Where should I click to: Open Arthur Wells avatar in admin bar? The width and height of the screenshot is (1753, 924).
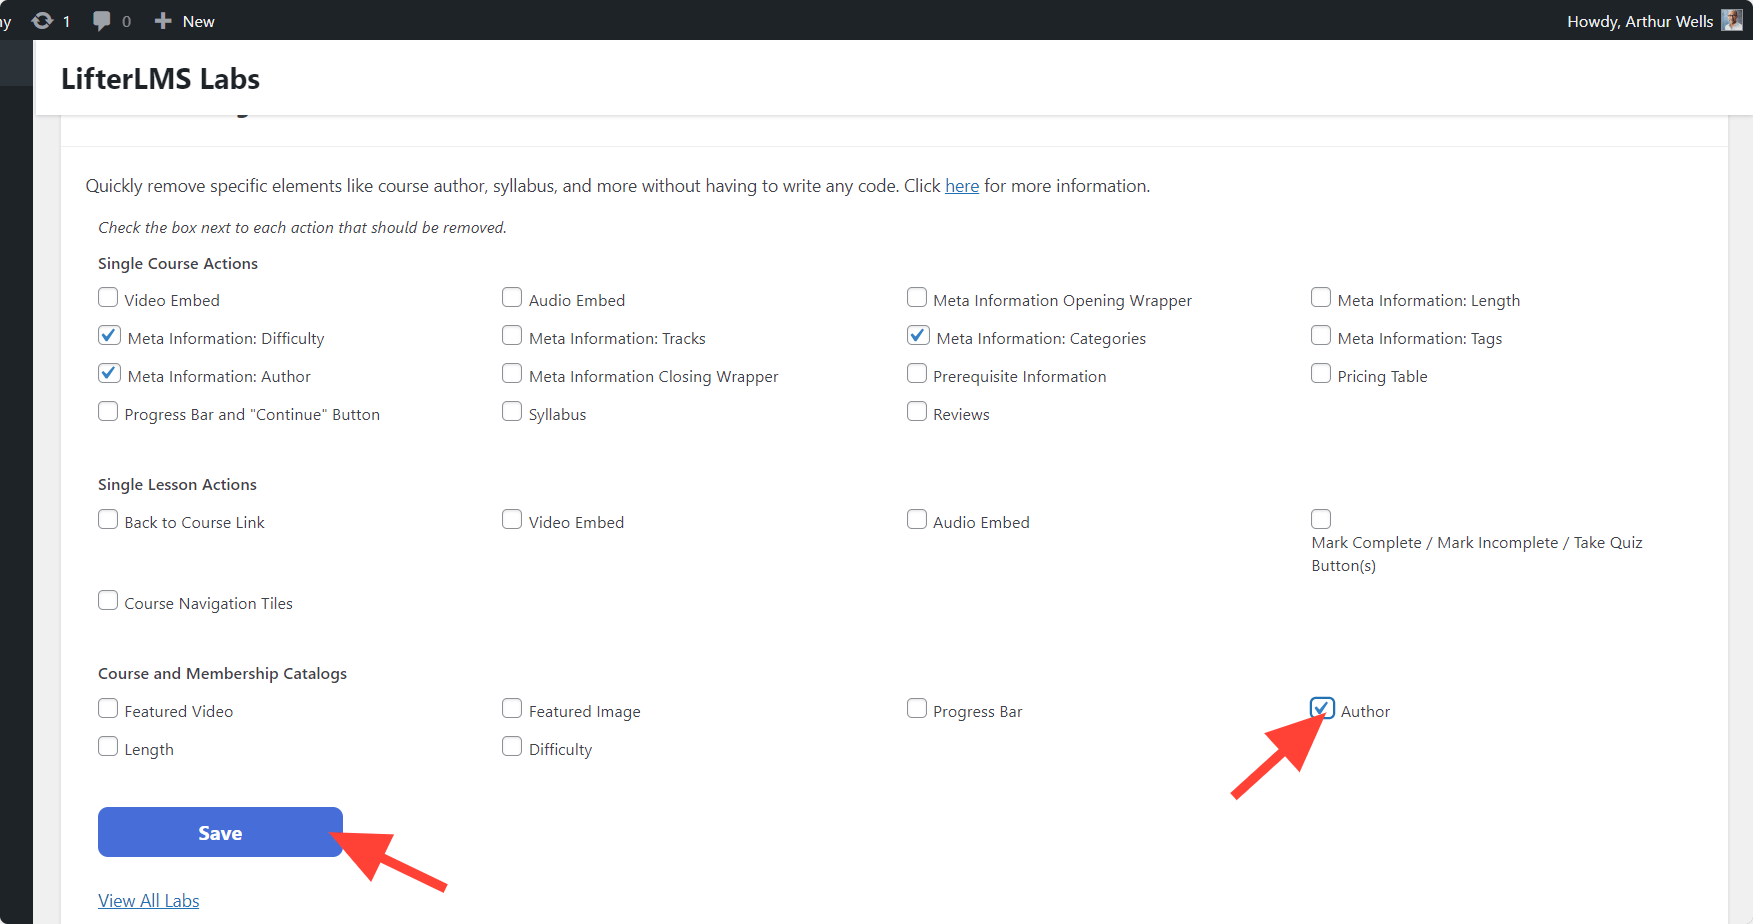tap(1732, 20)
